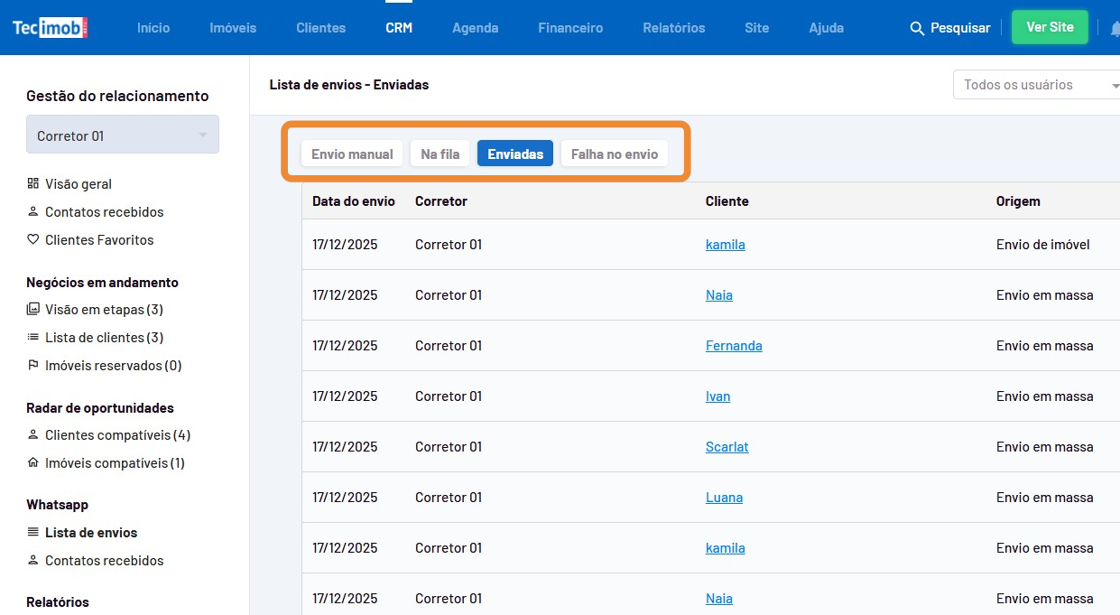The width and height of the screenshot is (1120, 615).
Task: Open client link Fernanda
Action: click(733, 346)
